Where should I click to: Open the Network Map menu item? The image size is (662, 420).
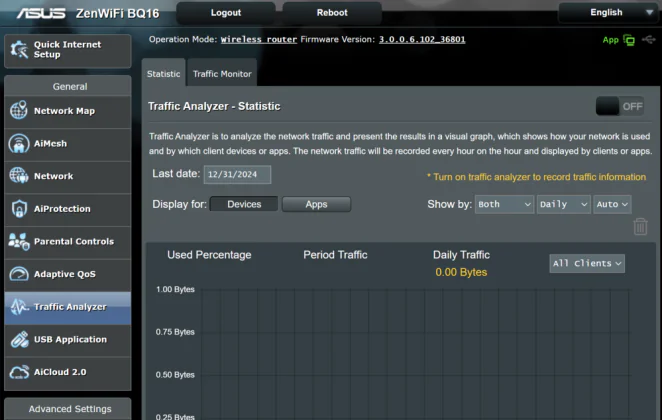pyautogui.click(x=68, y=111)
